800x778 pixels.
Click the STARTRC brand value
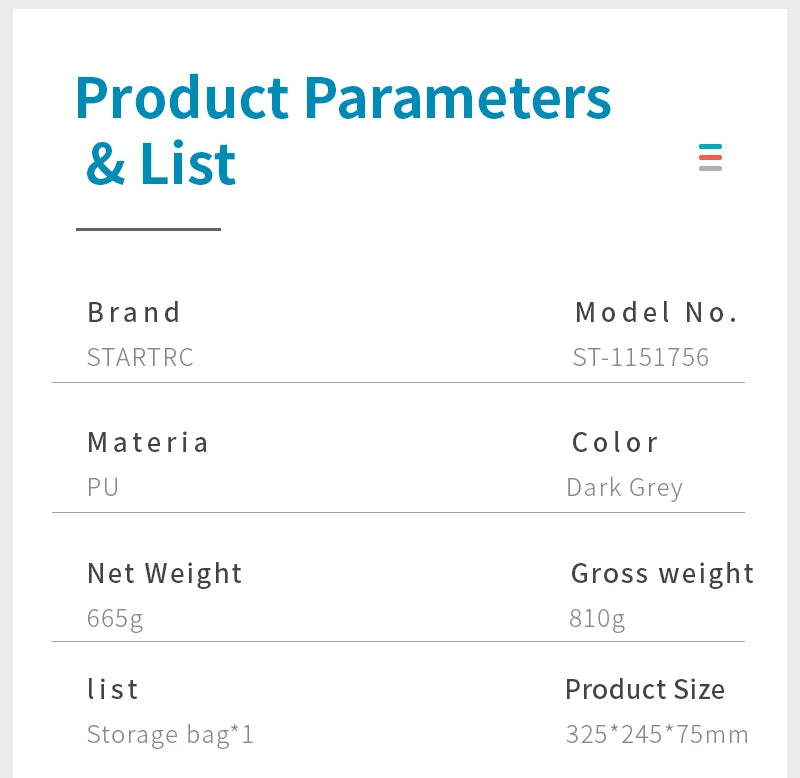[140, 357]
